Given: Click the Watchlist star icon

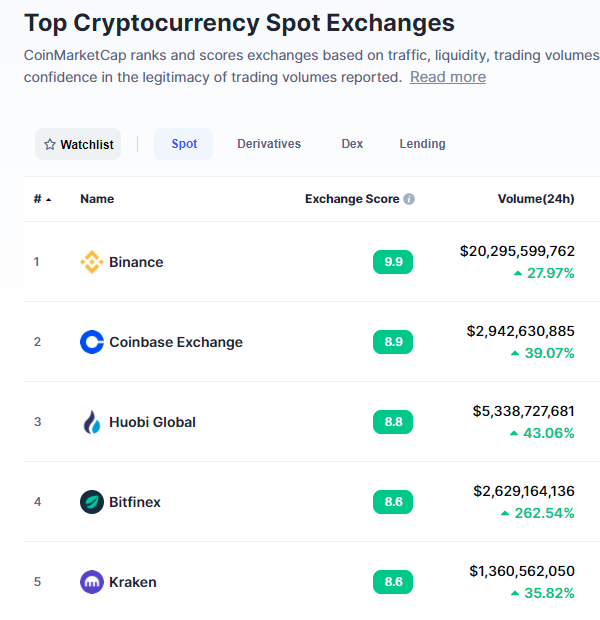Looking at the screenshot, I should point(50,144).
